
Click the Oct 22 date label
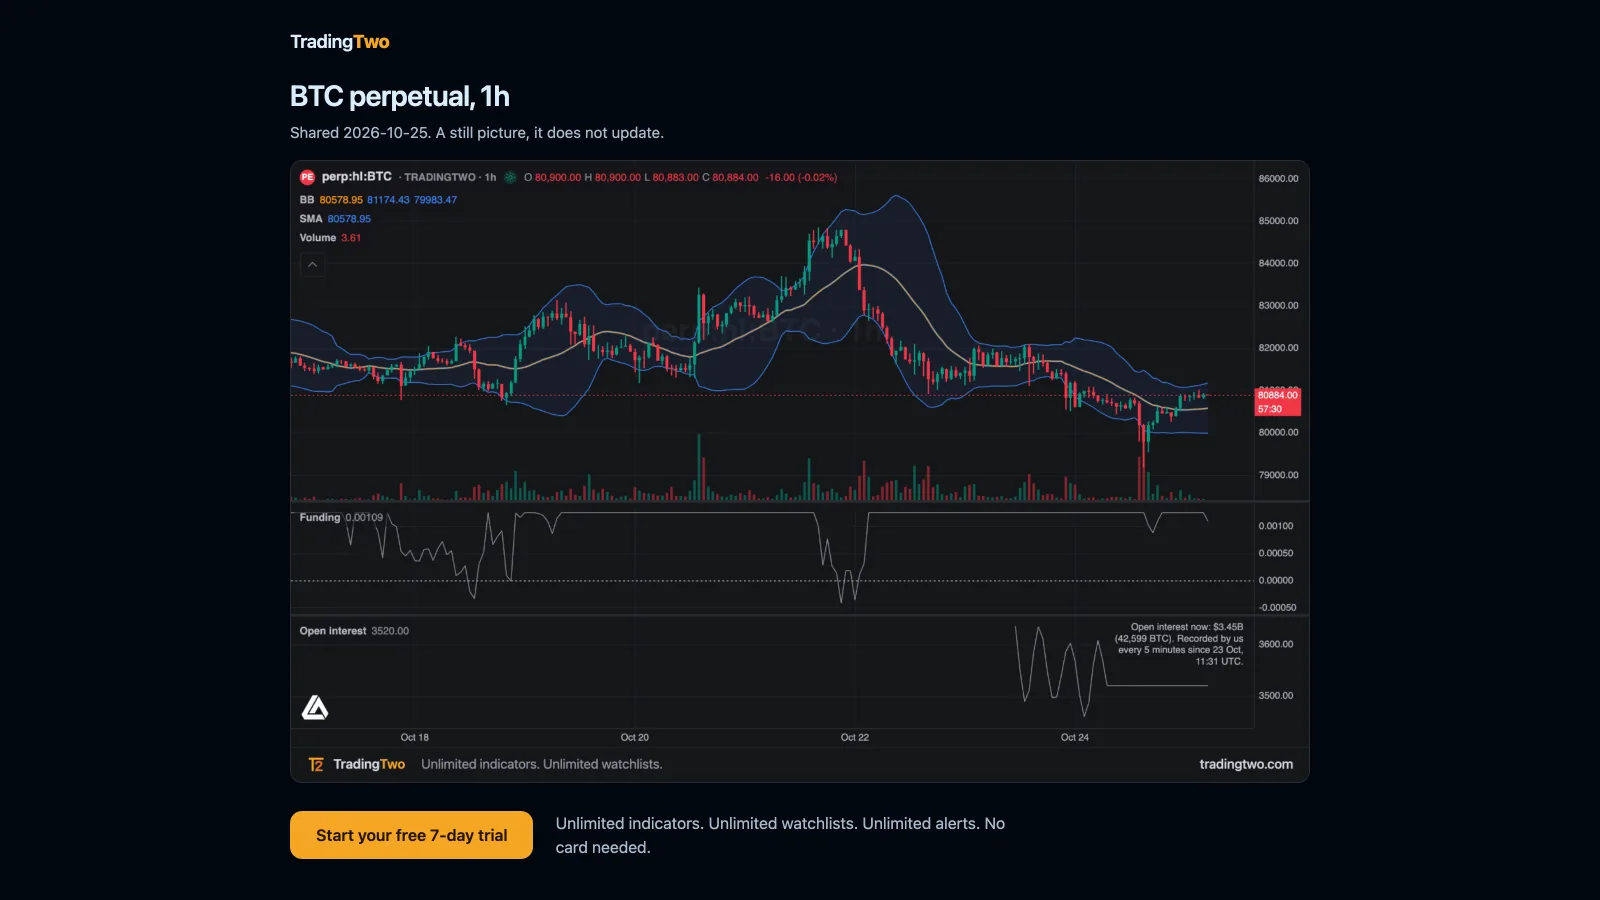tap(854, 737)
